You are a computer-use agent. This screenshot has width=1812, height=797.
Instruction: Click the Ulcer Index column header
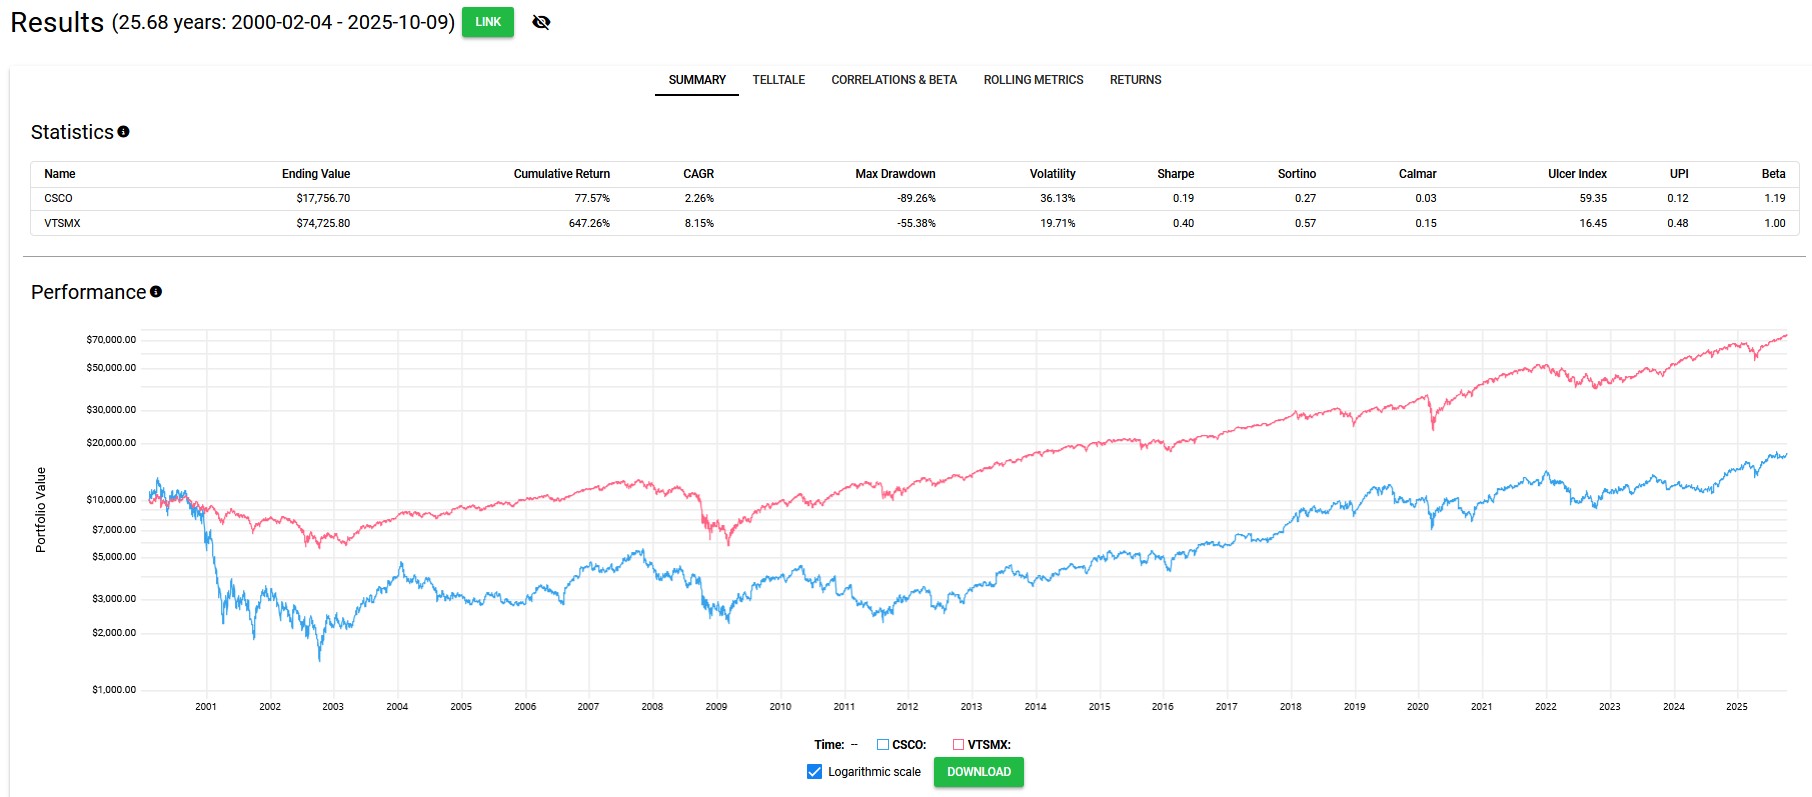[1578, 174]
